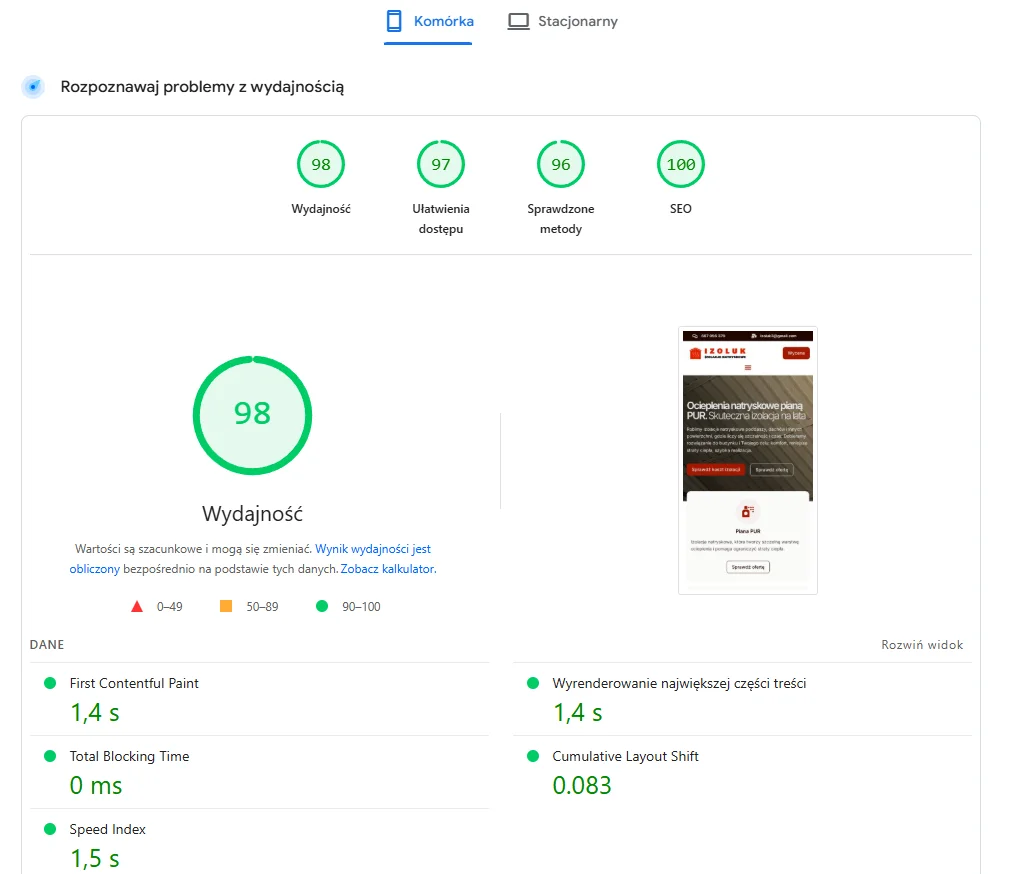The width and height of the screenshot is (1012, 874).
Task: Select the Sprawdzone metody score gauge 96
Action: pyautogui.click(x=561, y=164)
